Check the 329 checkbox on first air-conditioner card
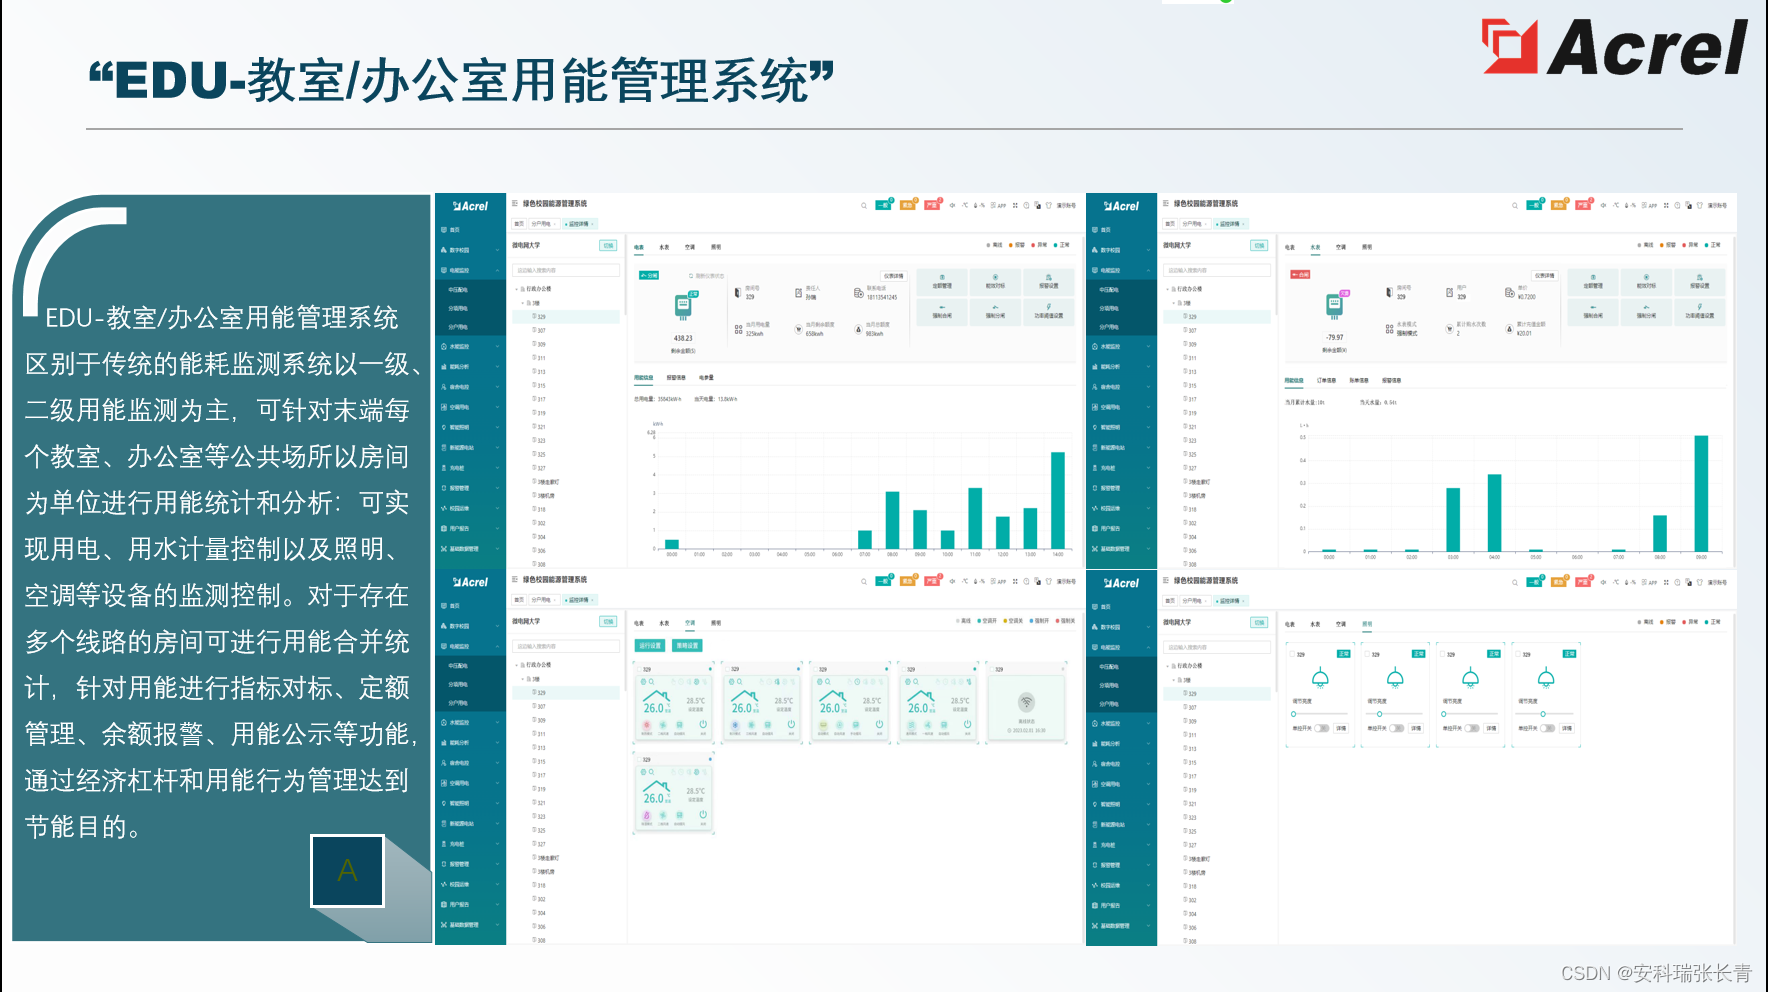Image resolution: width=1768 pixels, height=992 pixels. tap(639, 669)
